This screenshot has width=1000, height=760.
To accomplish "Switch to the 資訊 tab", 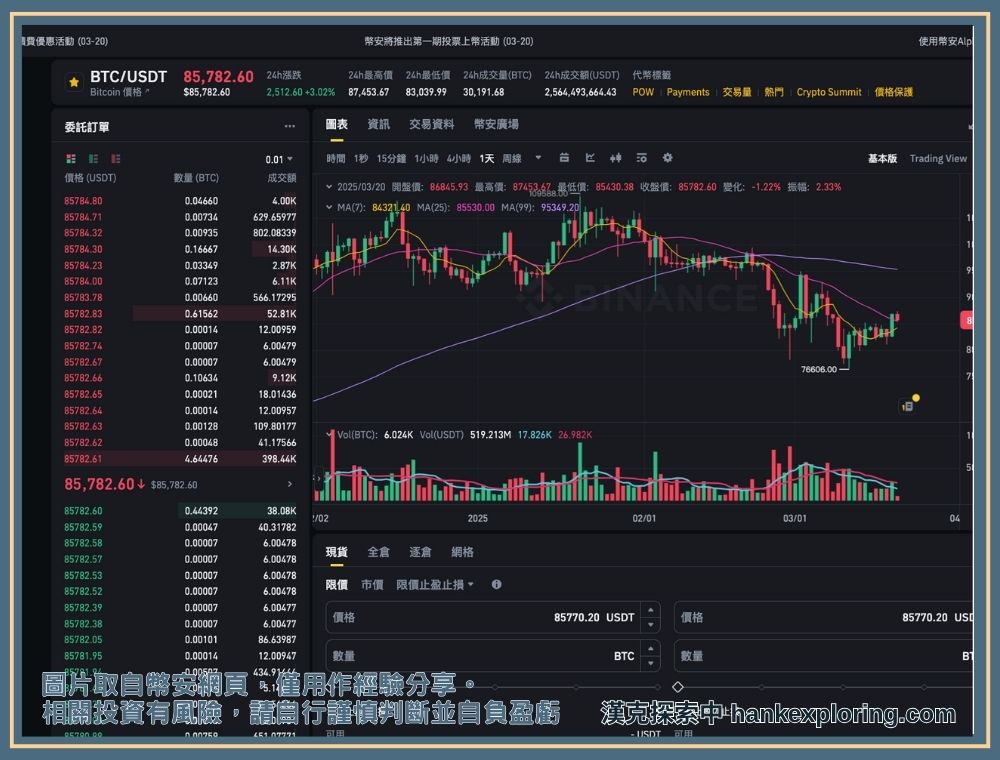I will [379, 124].
